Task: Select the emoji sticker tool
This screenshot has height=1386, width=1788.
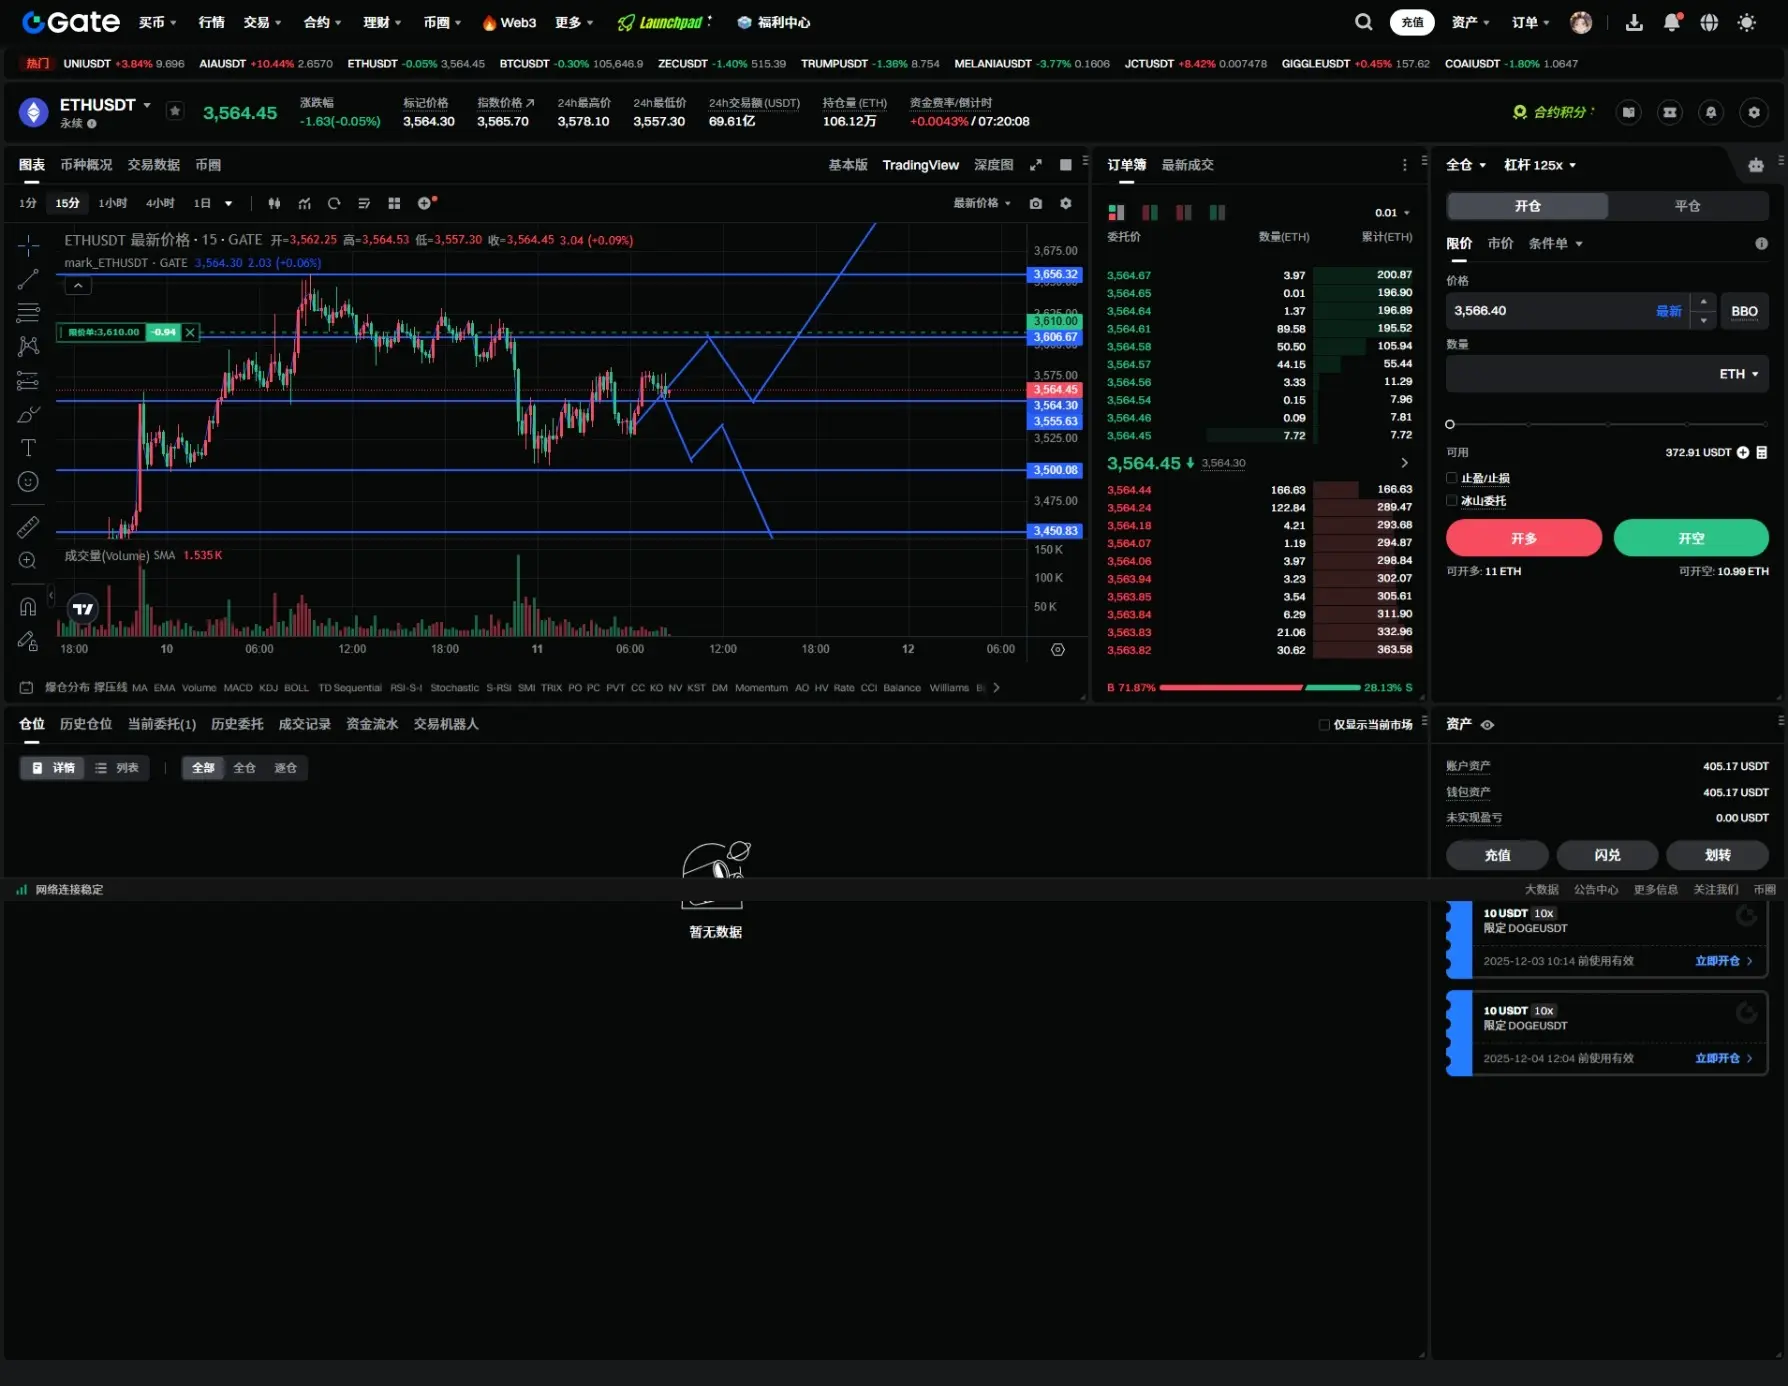Action: [x=28, y=482]
